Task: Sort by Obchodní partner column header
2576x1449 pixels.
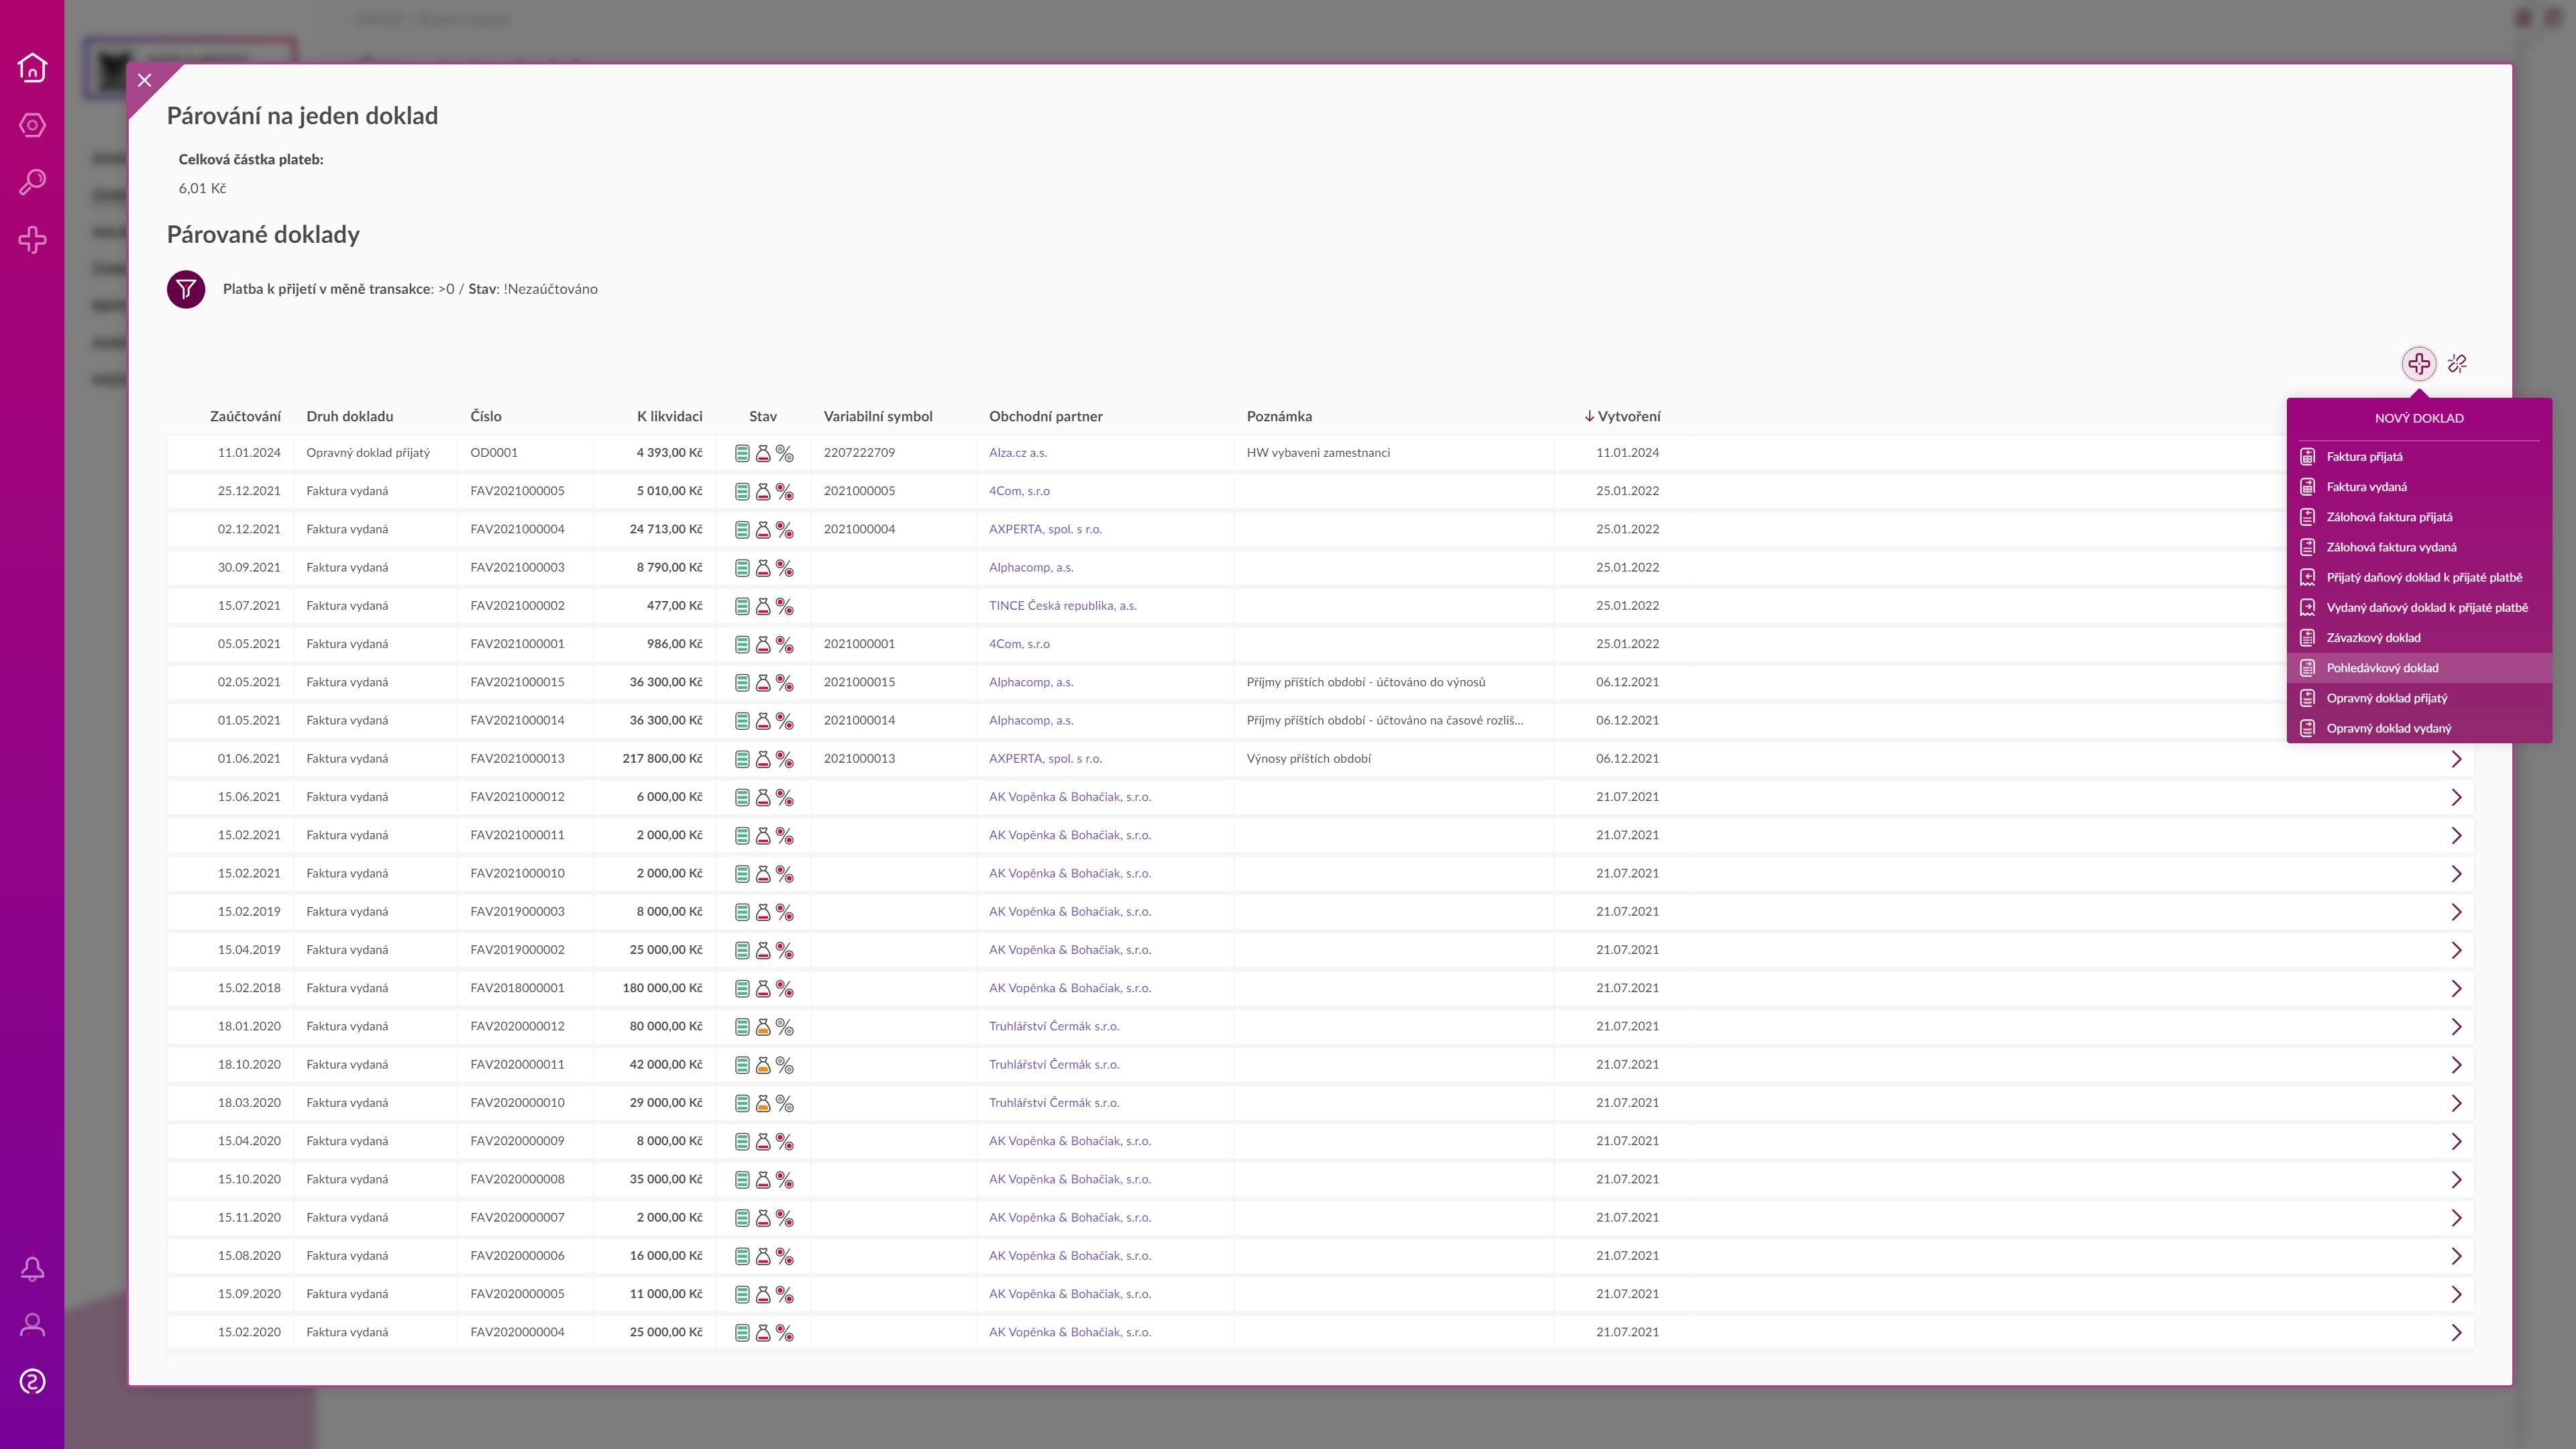Action: pyautogui.click(x=1046, y=416)
